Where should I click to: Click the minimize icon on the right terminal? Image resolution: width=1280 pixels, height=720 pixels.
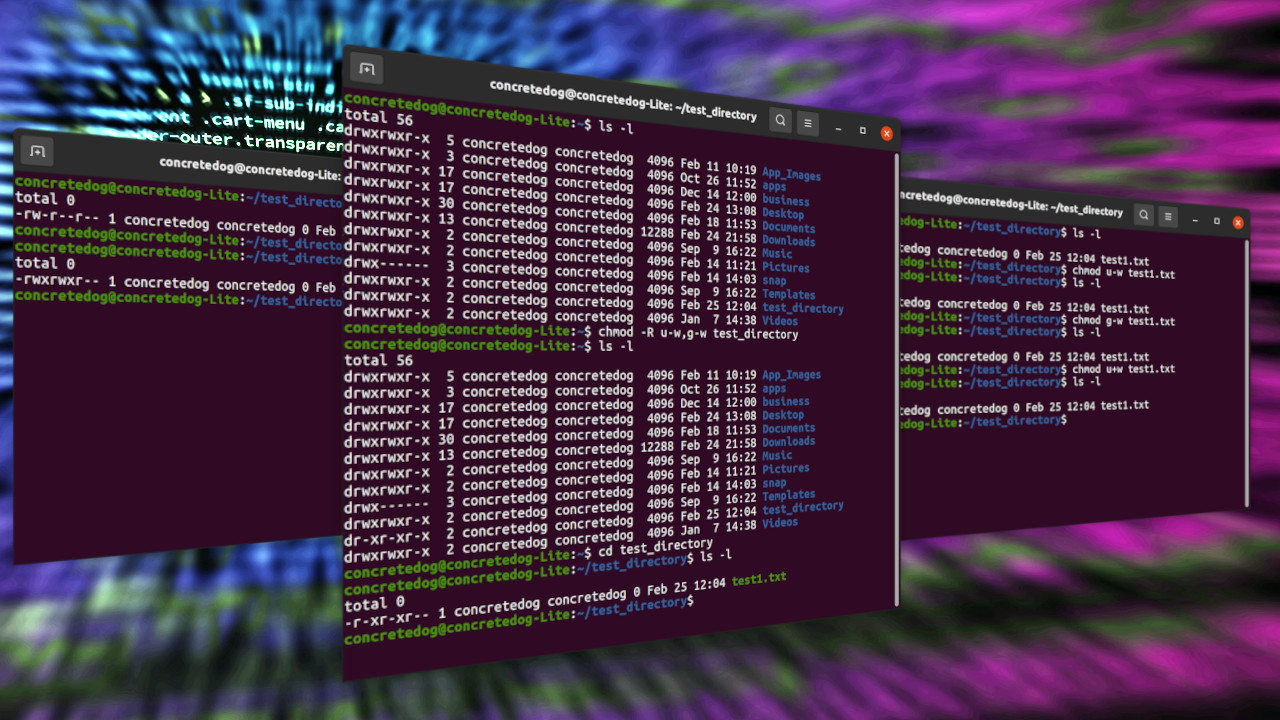click(1195, 220)
